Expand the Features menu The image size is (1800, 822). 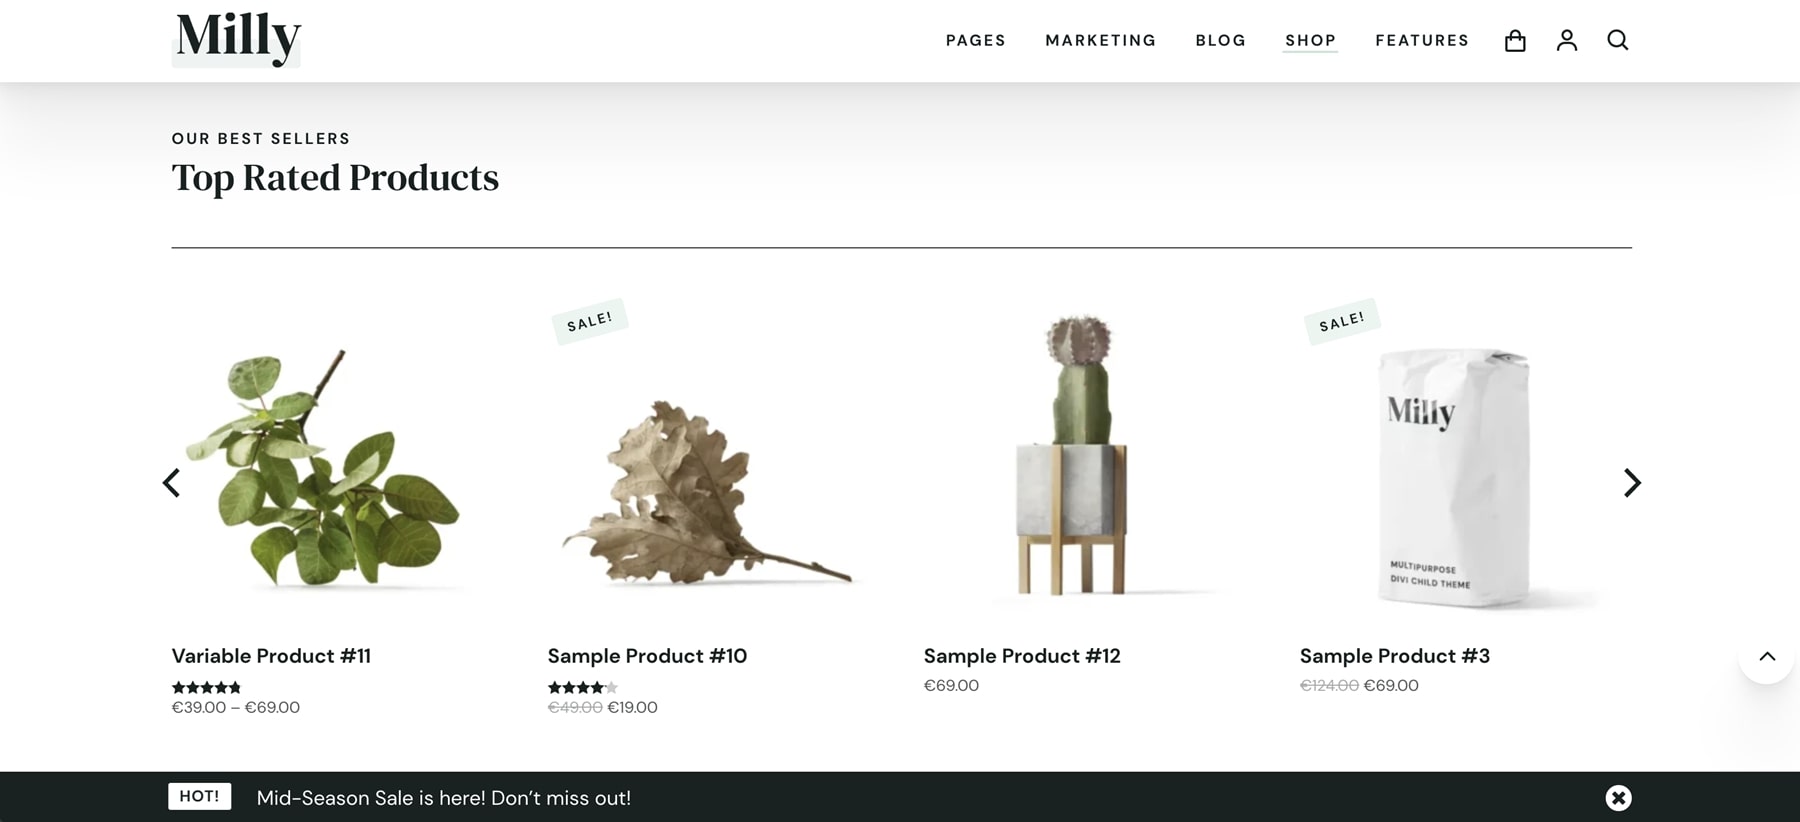click(x=1422, y=41)
